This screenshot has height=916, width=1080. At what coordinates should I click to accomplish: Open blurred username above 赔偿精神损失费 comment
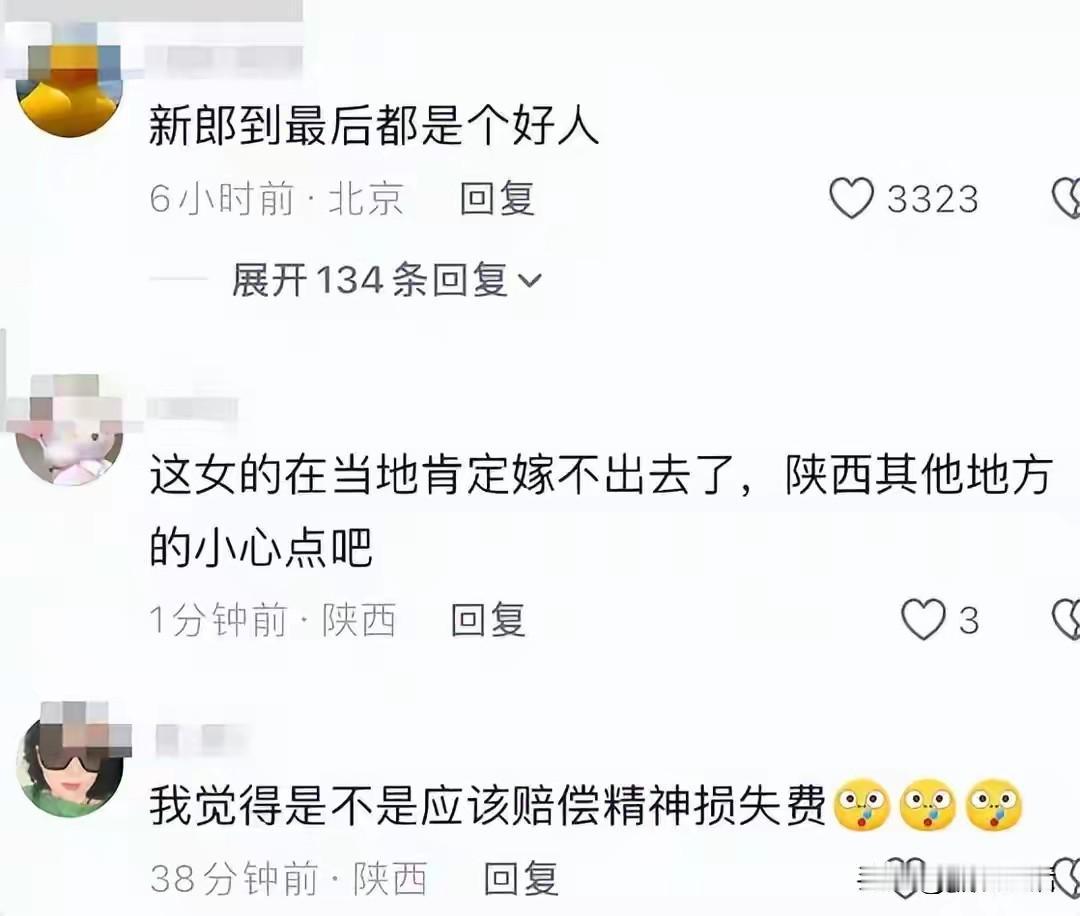200,739
